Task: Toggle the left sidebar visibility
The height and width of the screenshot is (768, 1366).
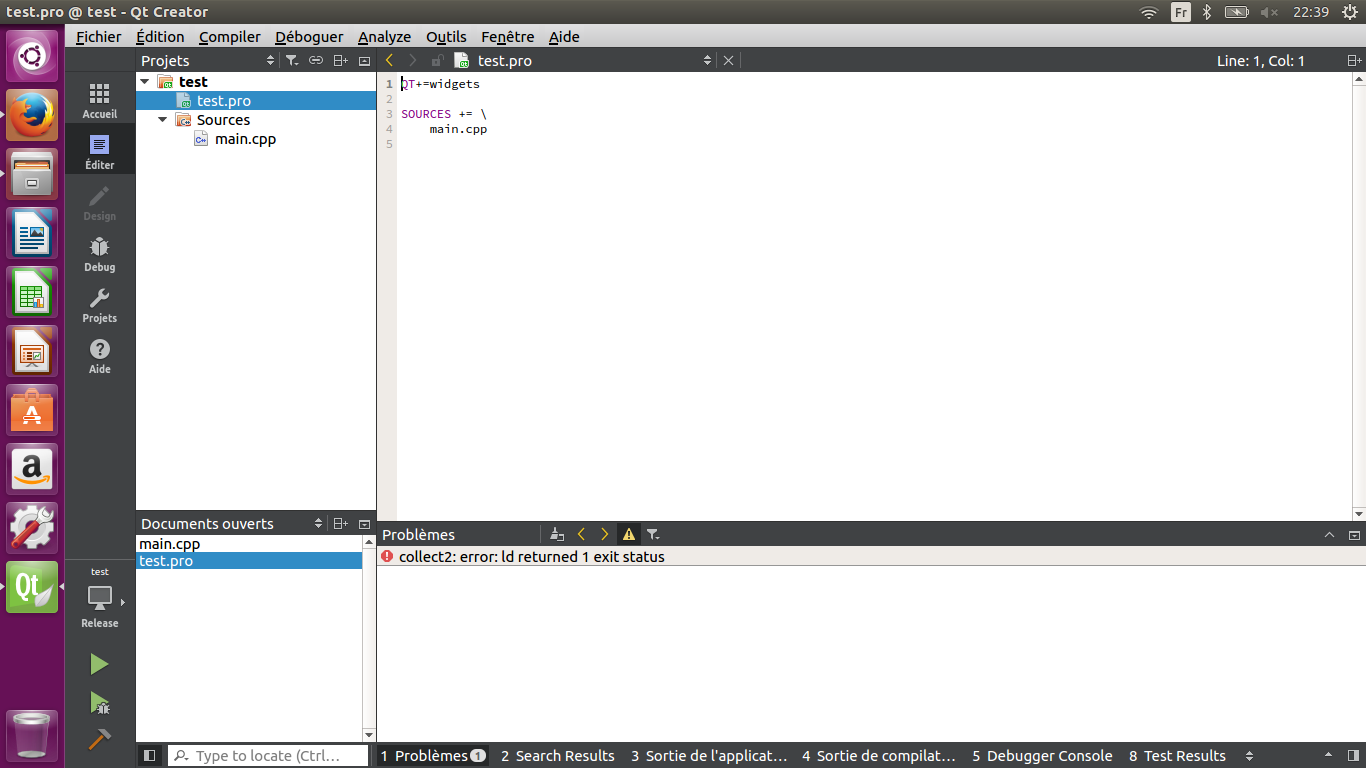Action: [150, 756]
